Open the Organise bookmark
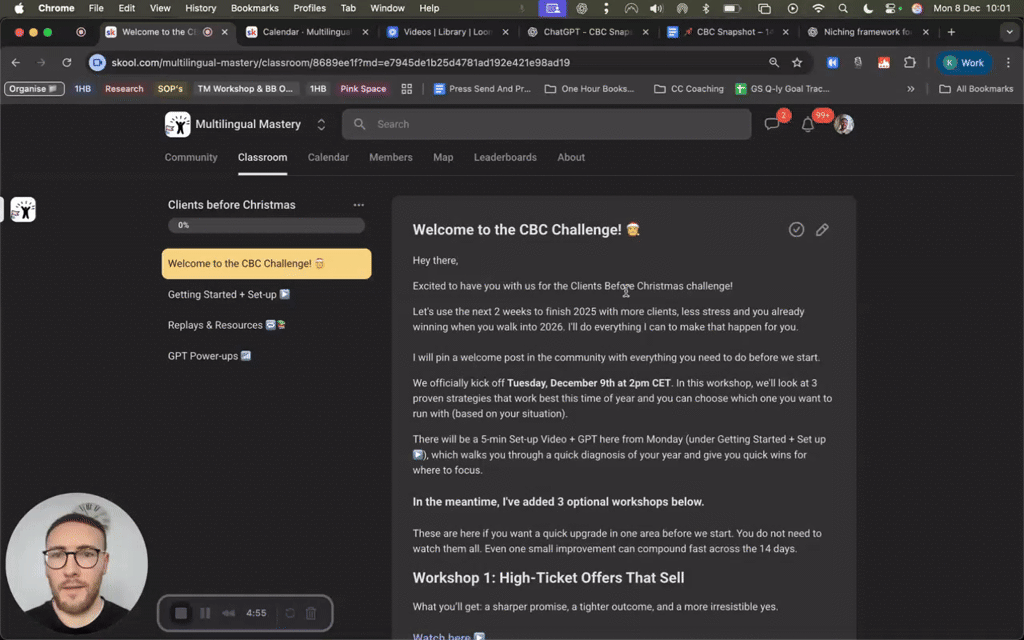The height and width of the screenshot is (640, 1024). (34, 89)
